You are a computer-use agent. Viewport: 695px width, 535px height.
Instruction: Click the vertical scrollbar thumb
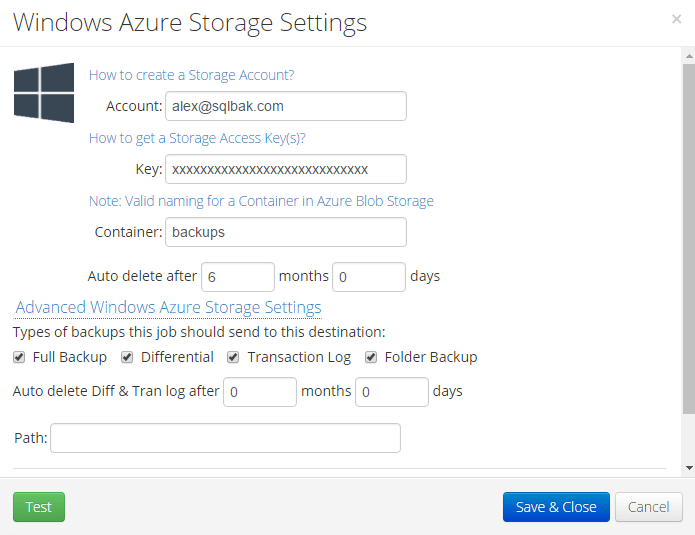pos(689,239)
